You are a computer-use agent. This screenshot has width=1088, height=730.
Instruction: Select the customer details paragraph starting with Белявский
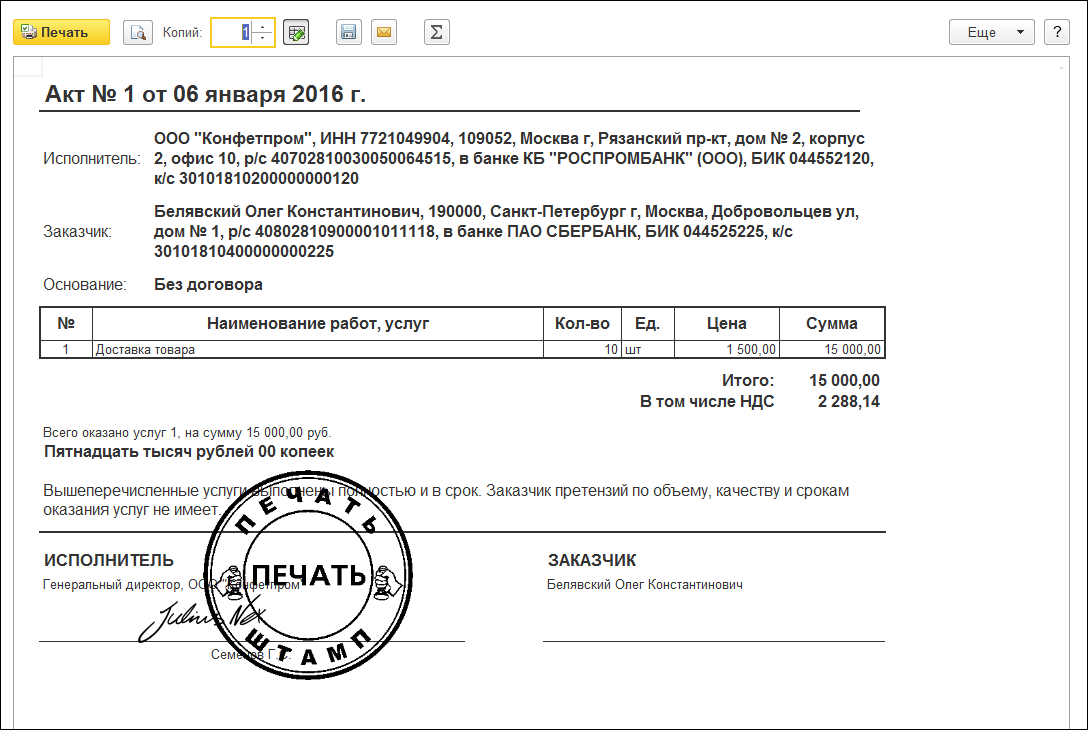[507, 232]
